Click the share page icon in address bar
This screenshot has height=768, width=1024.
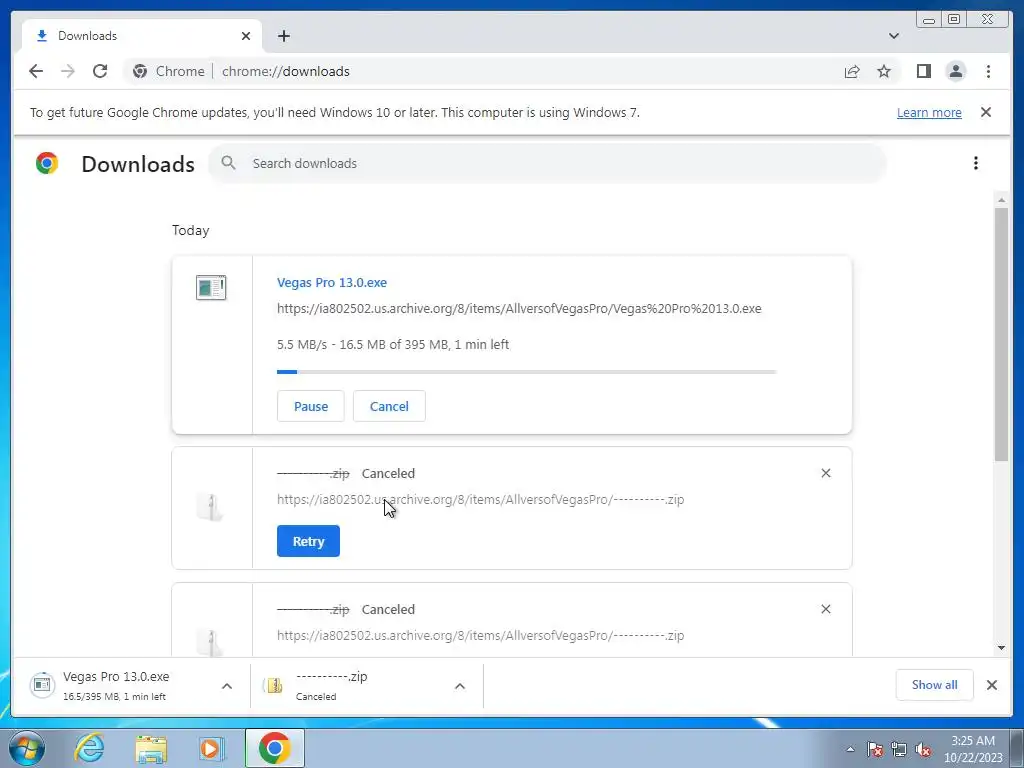click(x=852, y=71)
